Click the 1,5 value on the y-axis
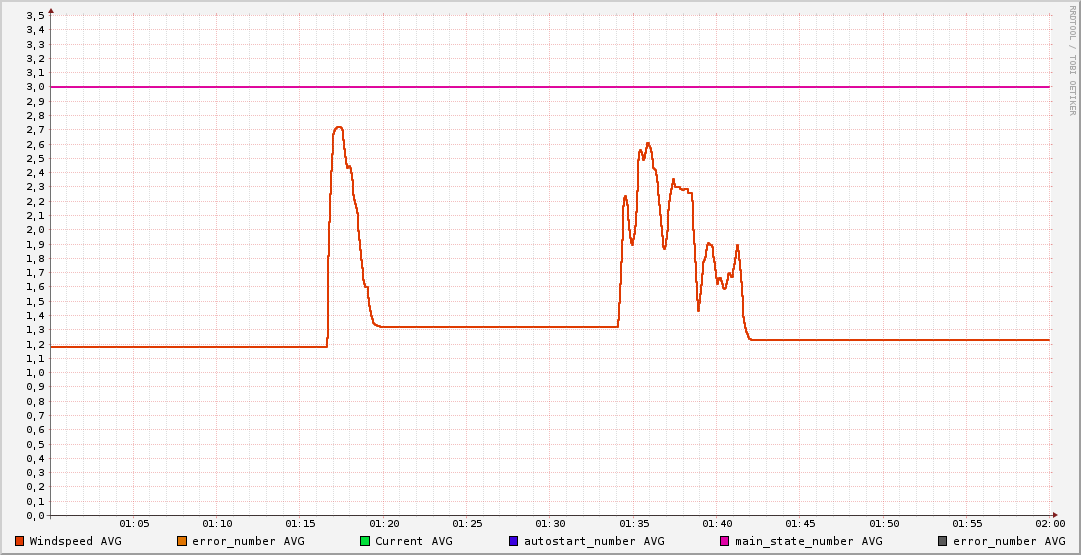This screenshot has width=1081, height=555. pyautogui.click(x=37, y=301)
